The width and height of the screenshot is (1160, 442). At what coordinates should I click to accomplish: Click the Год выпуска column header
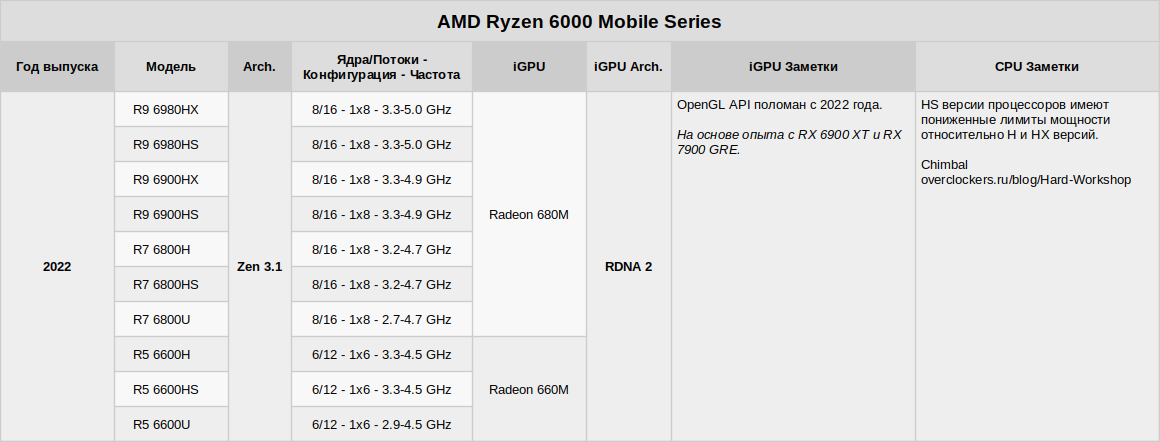click(x=57, y=67)
